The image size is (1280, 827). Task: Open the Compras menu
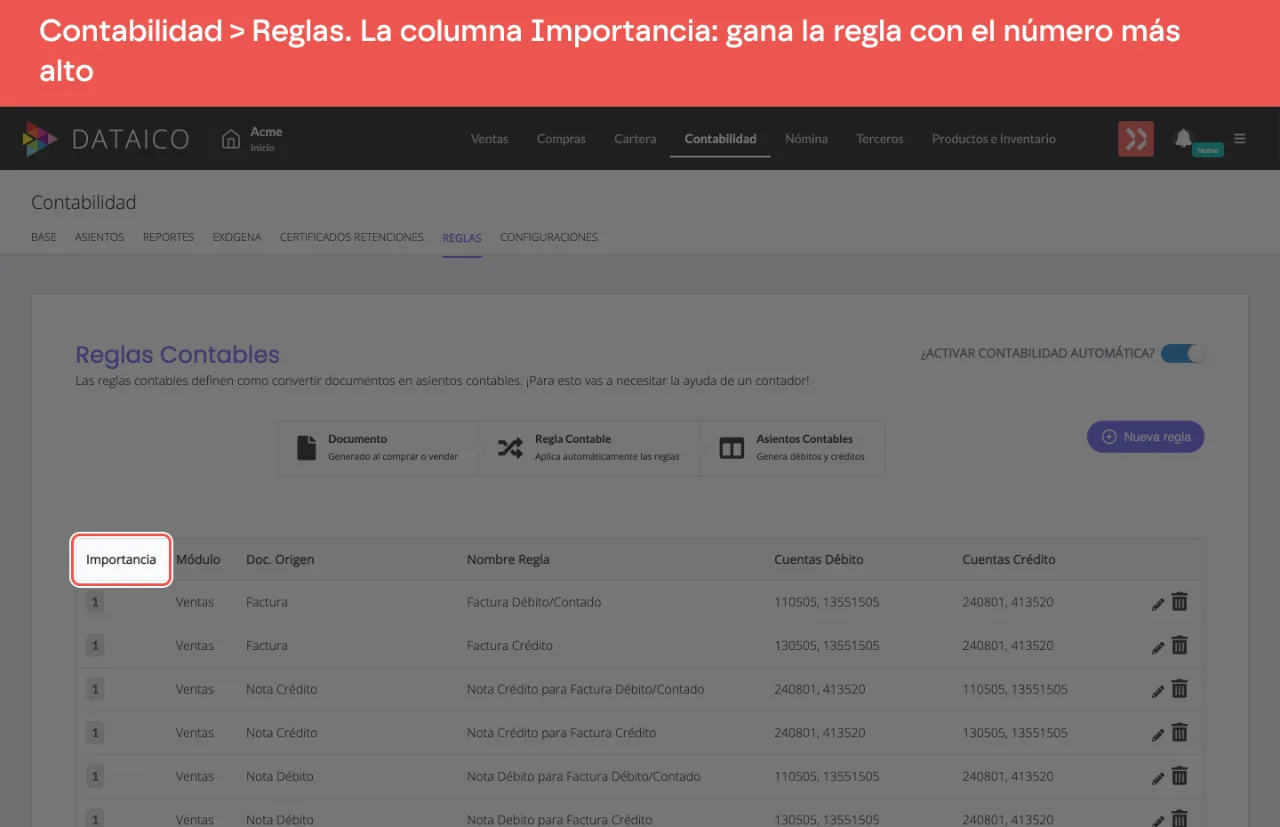click(x=561, y=139)
